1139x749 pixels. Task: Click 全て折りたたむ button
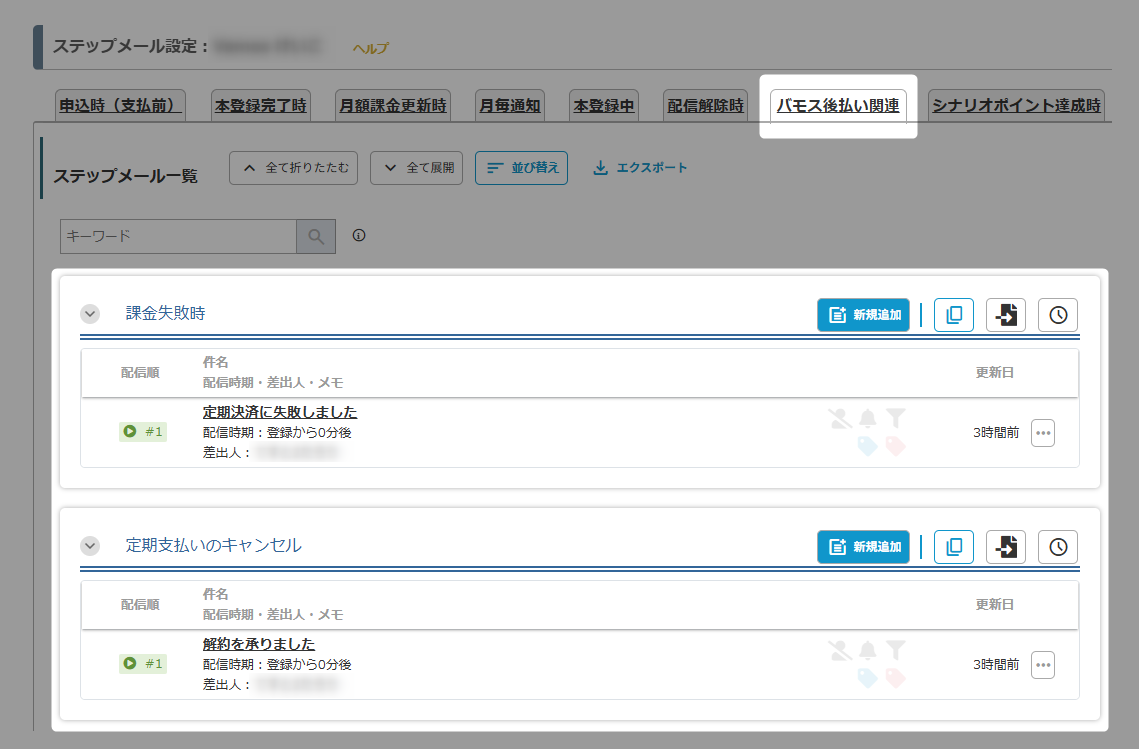coord(293,168)
